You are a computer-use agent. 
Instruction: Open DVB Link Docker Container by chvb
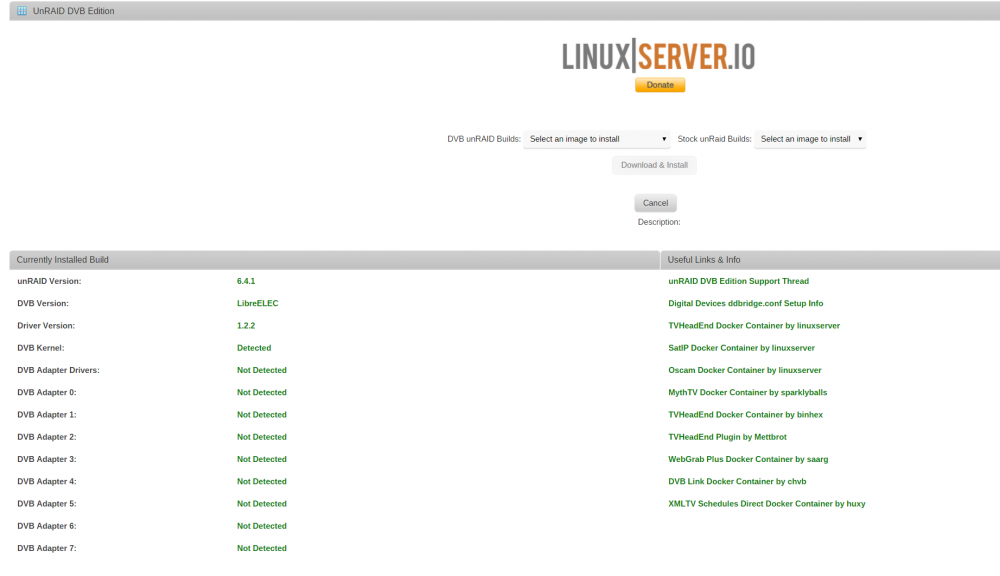[737, 482]
